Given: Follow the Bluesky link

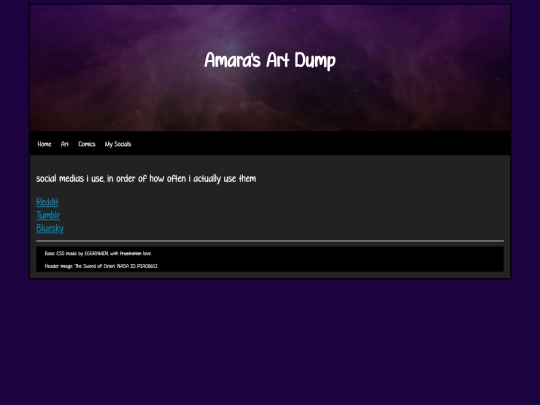Looking at the screenshot, I should (x=50, y=228).
